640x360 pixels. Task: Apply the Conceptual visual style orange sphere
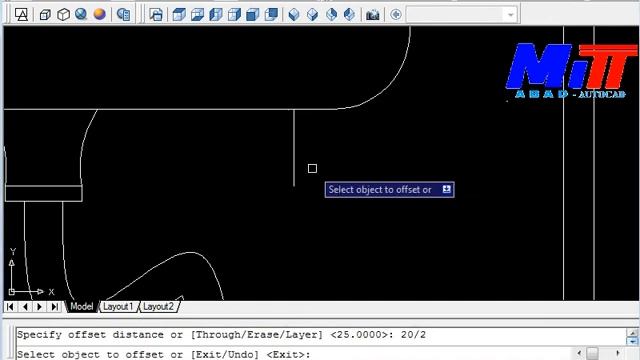tap(100, 15)
